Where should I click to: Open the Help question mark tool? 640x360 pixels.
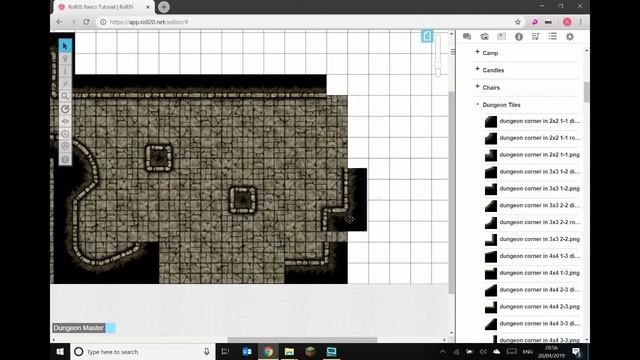[x=65, y=159]
